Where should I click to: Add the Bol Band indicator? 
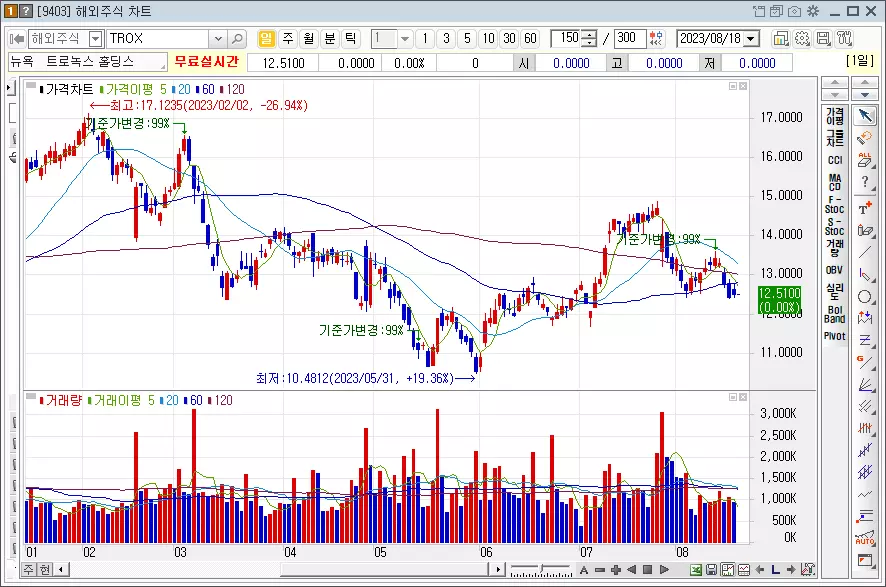coord(835,314)
